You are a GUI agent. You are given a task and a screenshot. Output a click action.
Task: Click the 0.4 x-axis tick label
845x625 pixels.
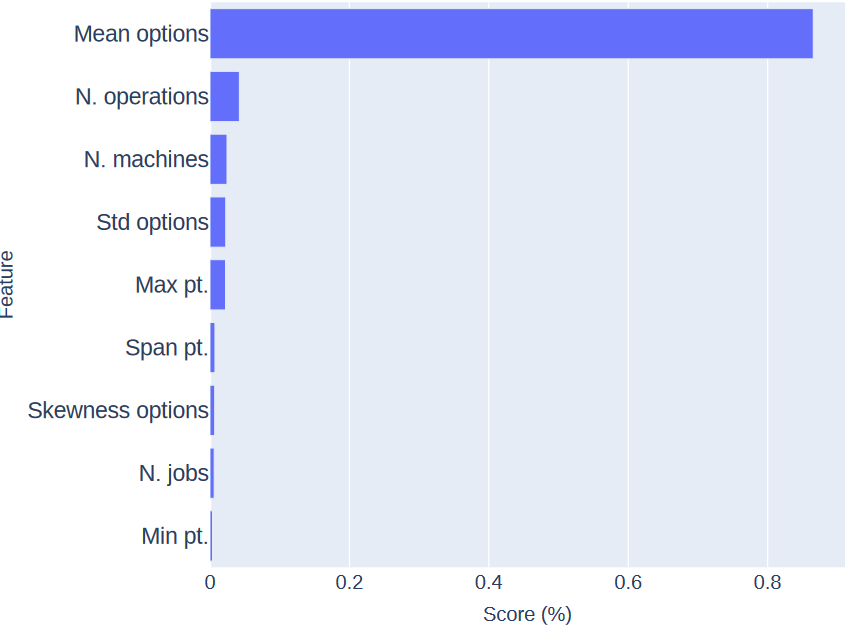click(x=489, y=582)
